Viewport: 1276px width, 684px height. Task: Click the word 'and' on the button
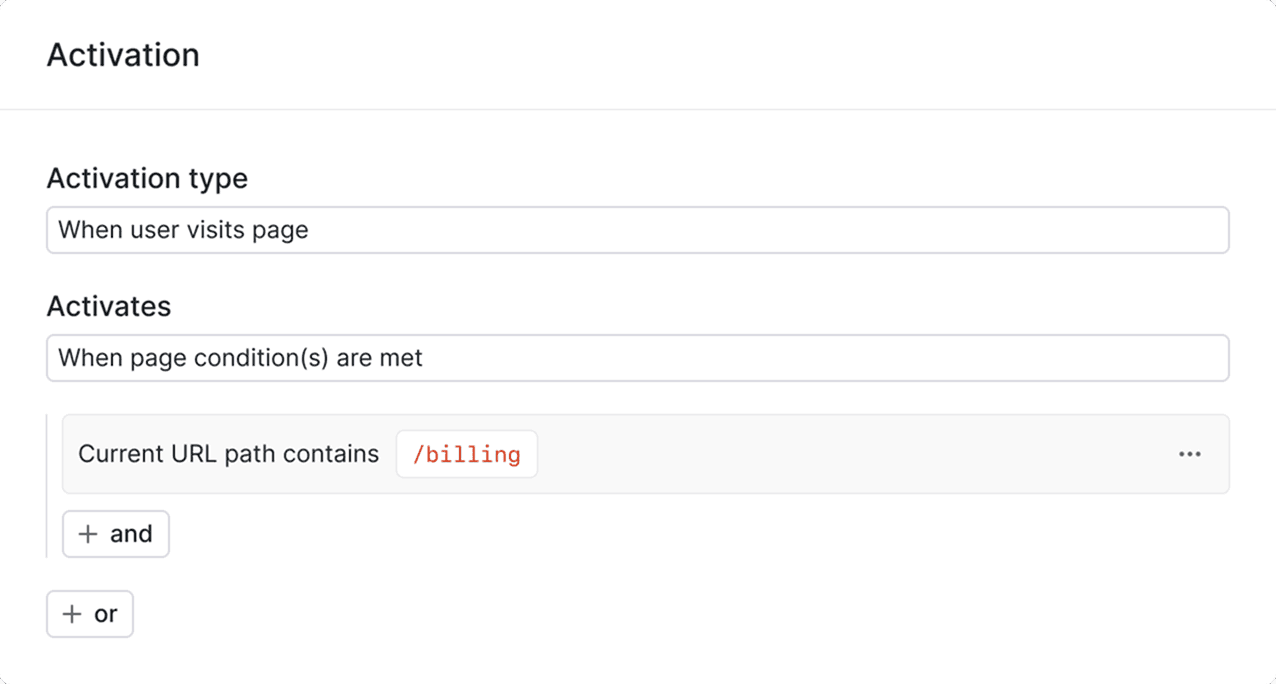point(131,534)
